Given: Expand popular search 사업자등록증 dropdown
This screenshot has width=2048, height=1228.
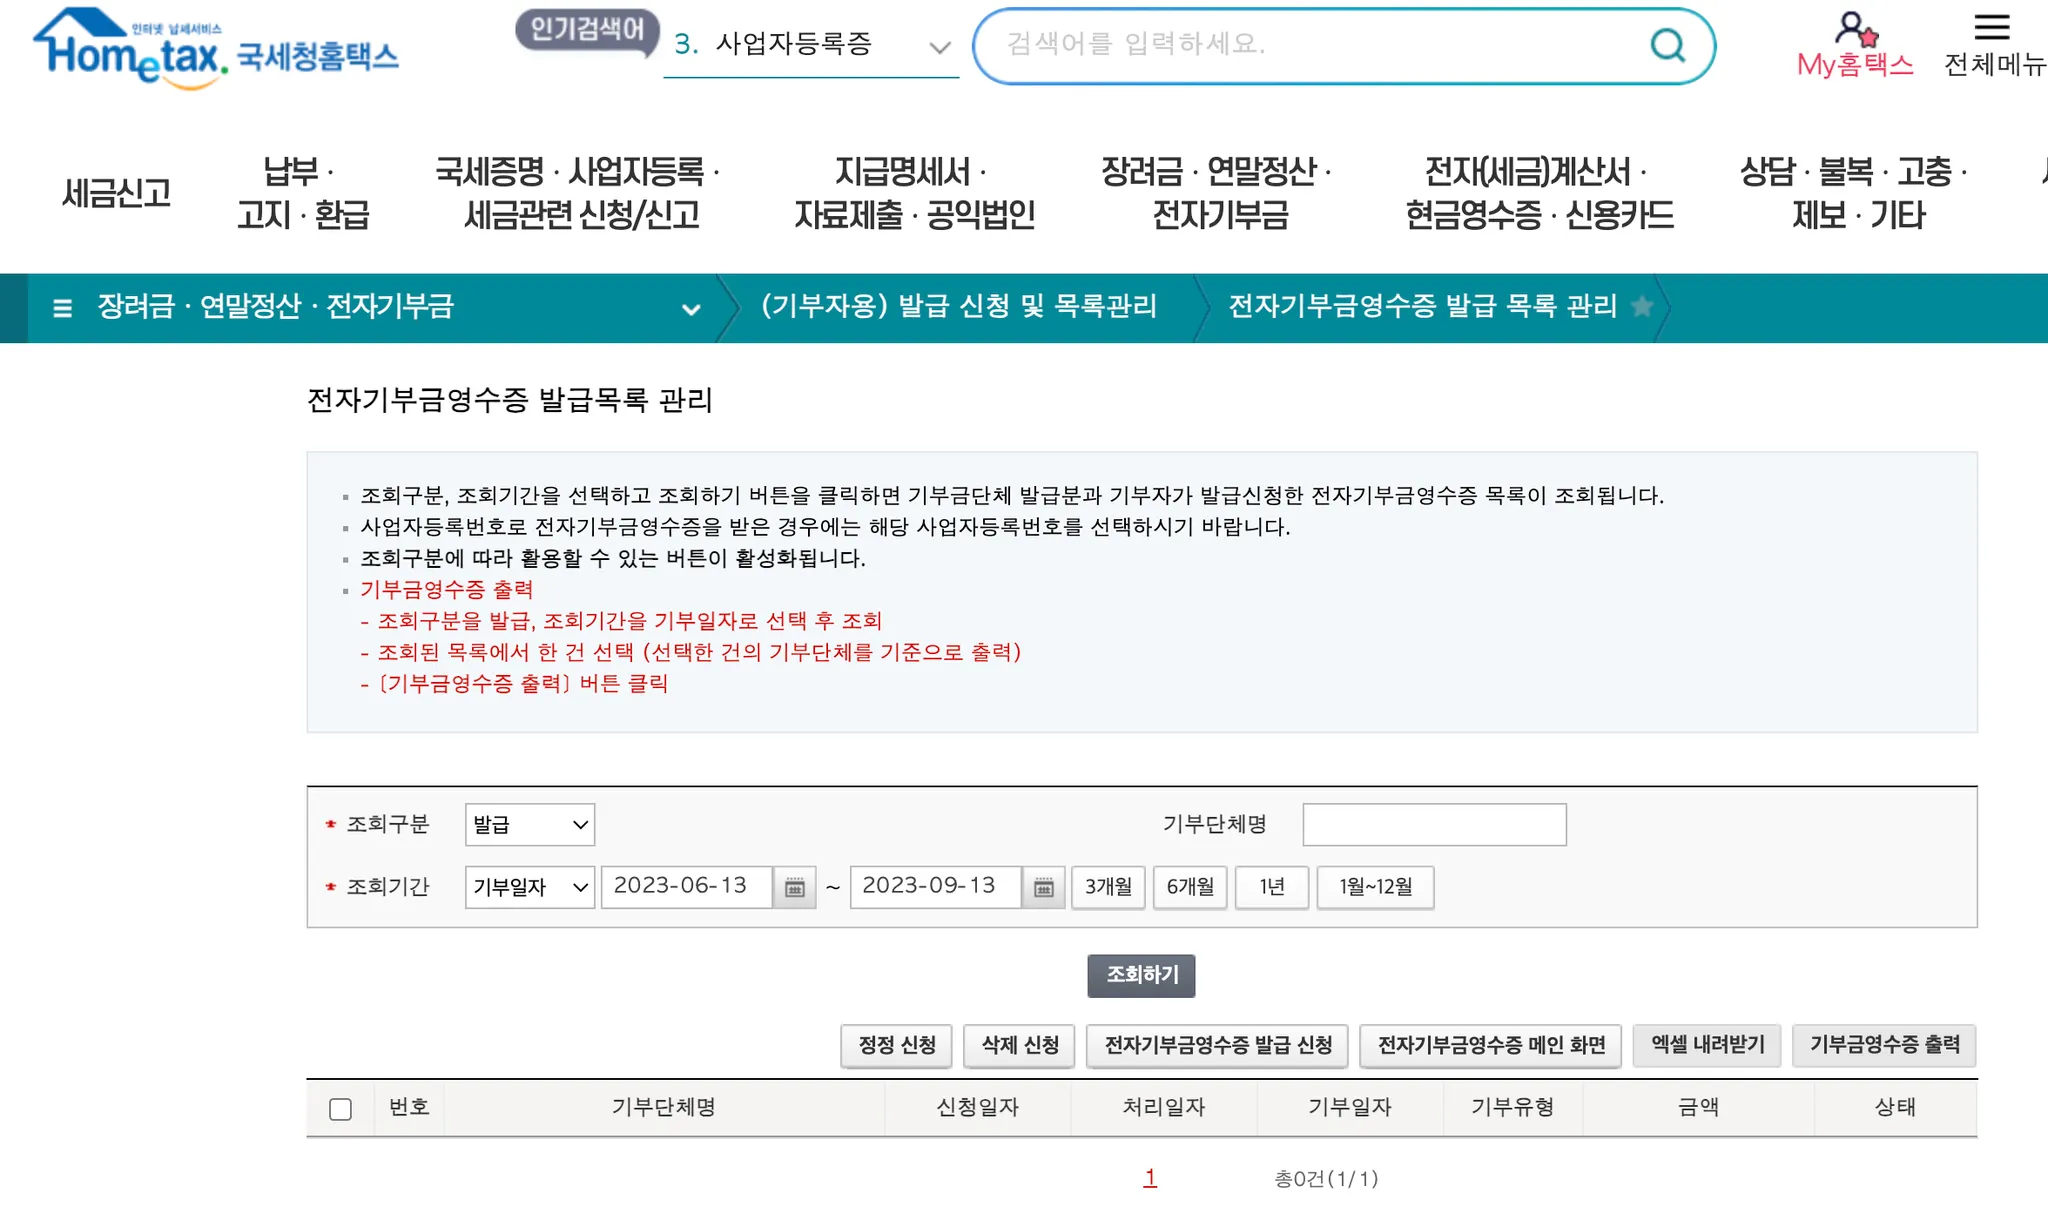Looking at the screenshot, I should [939, 47].
